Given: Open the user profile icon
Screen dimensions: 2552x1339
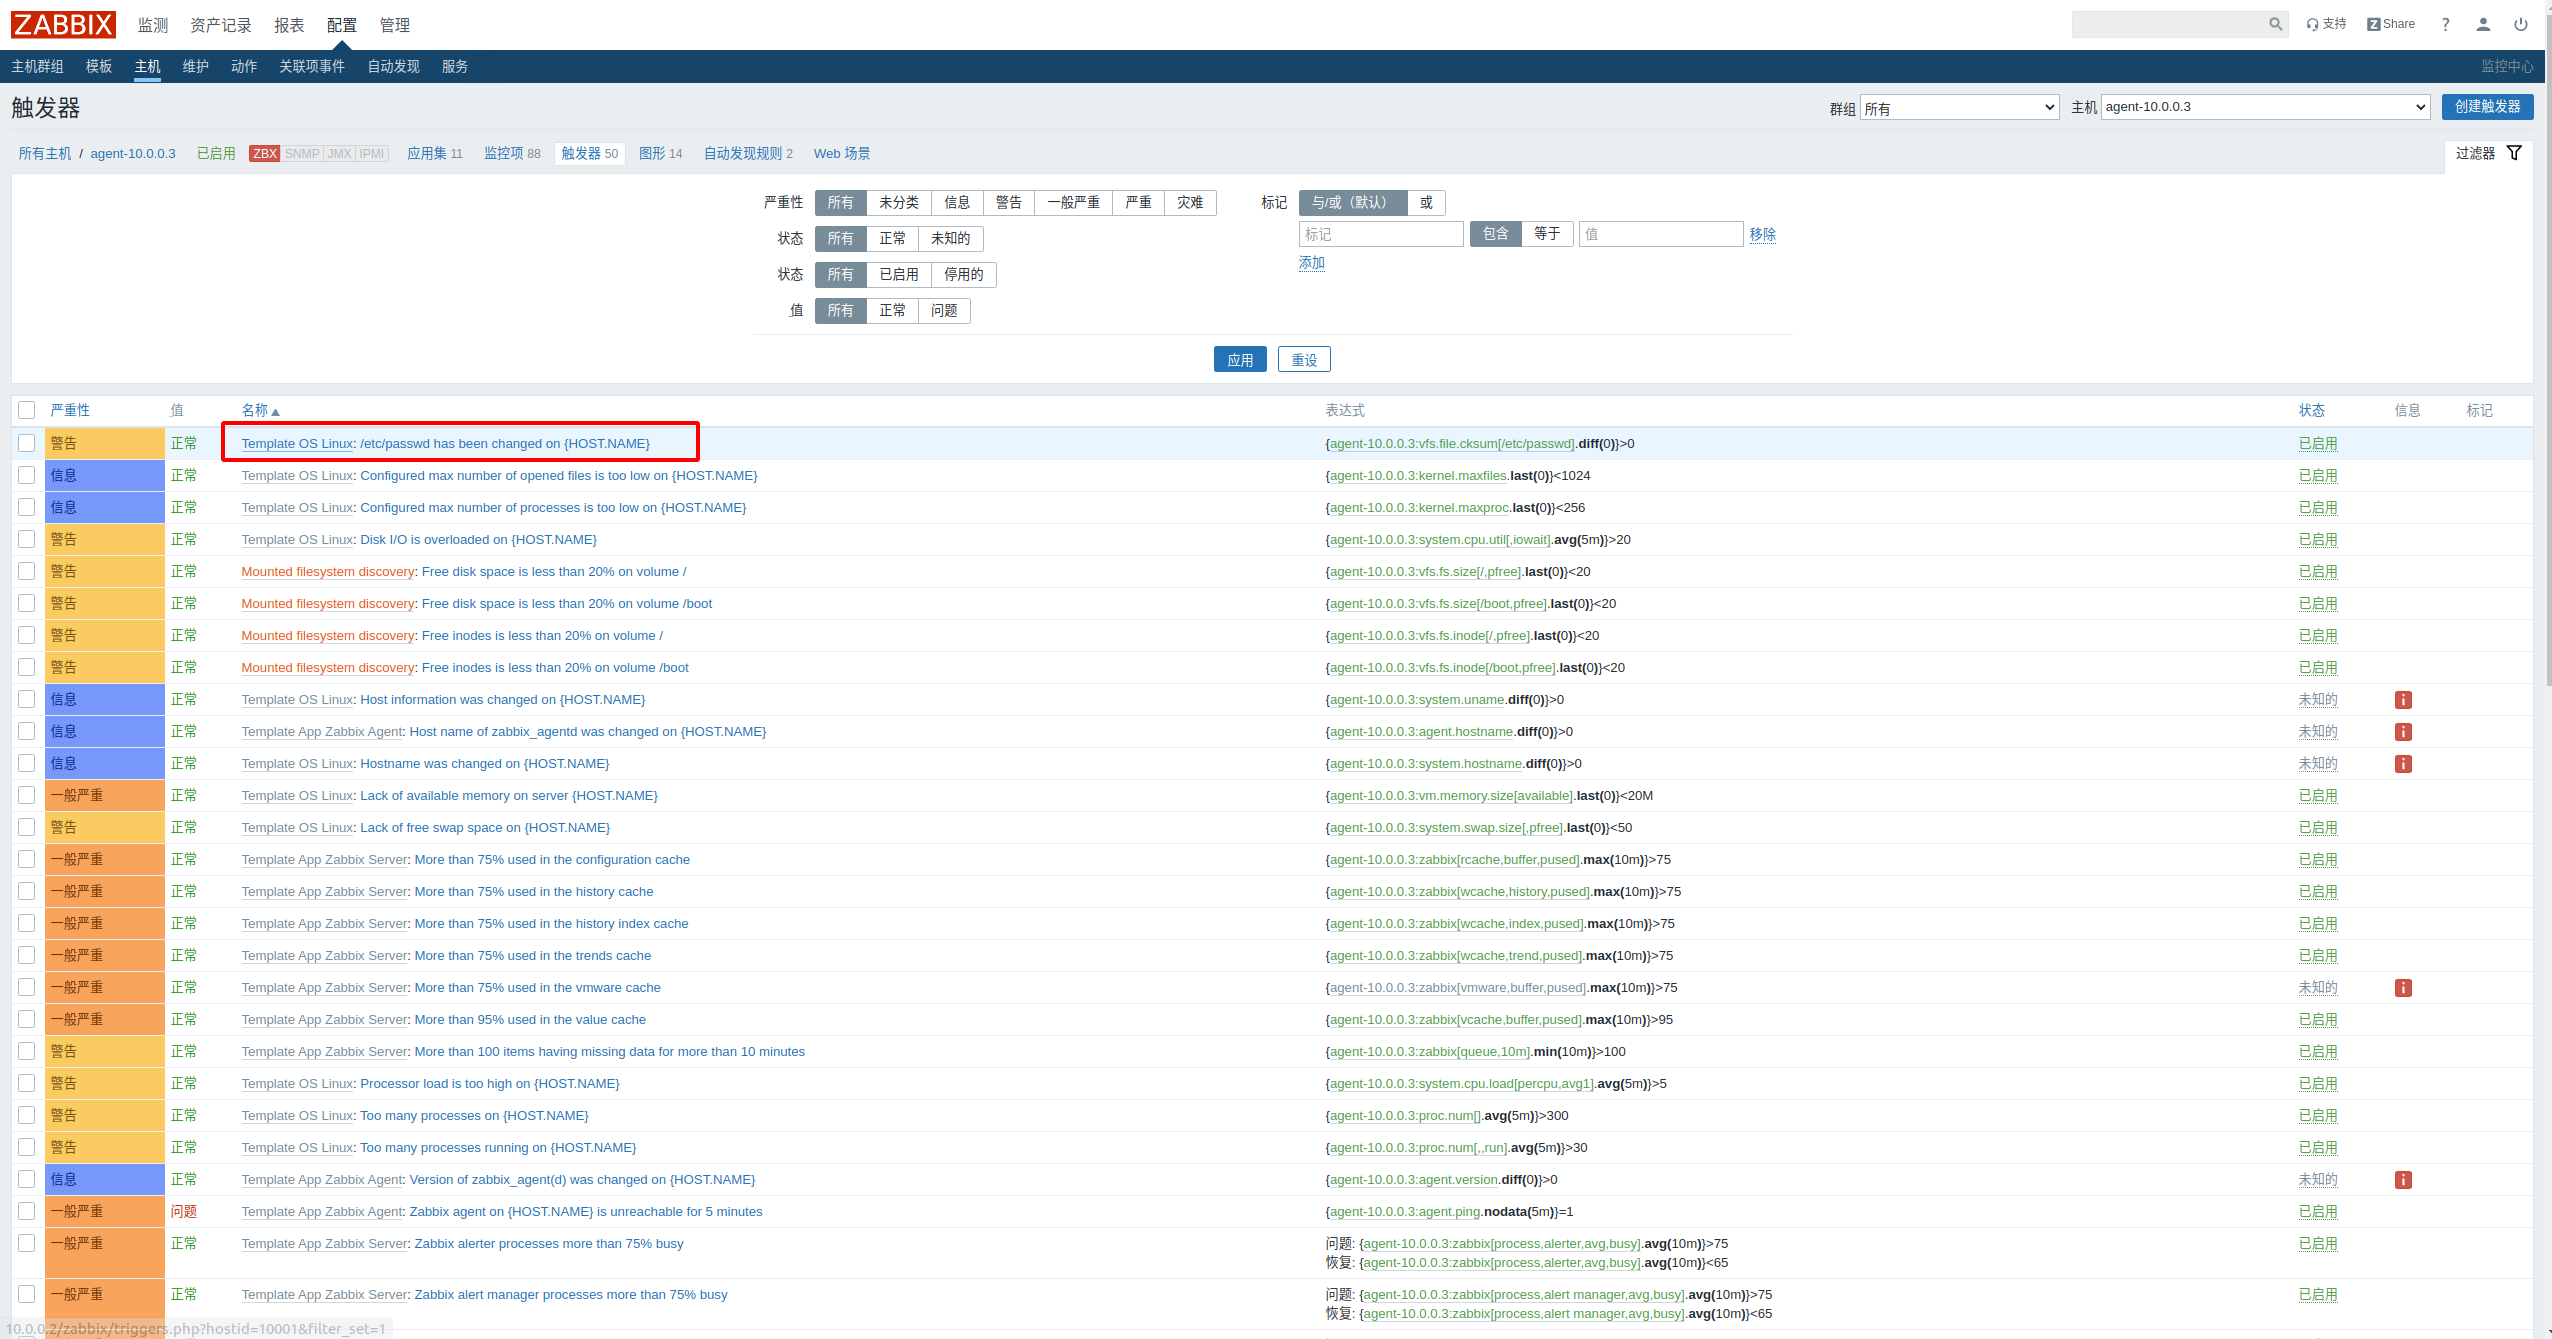Looking at the screenshot, I should click(x=2483, y=24).
